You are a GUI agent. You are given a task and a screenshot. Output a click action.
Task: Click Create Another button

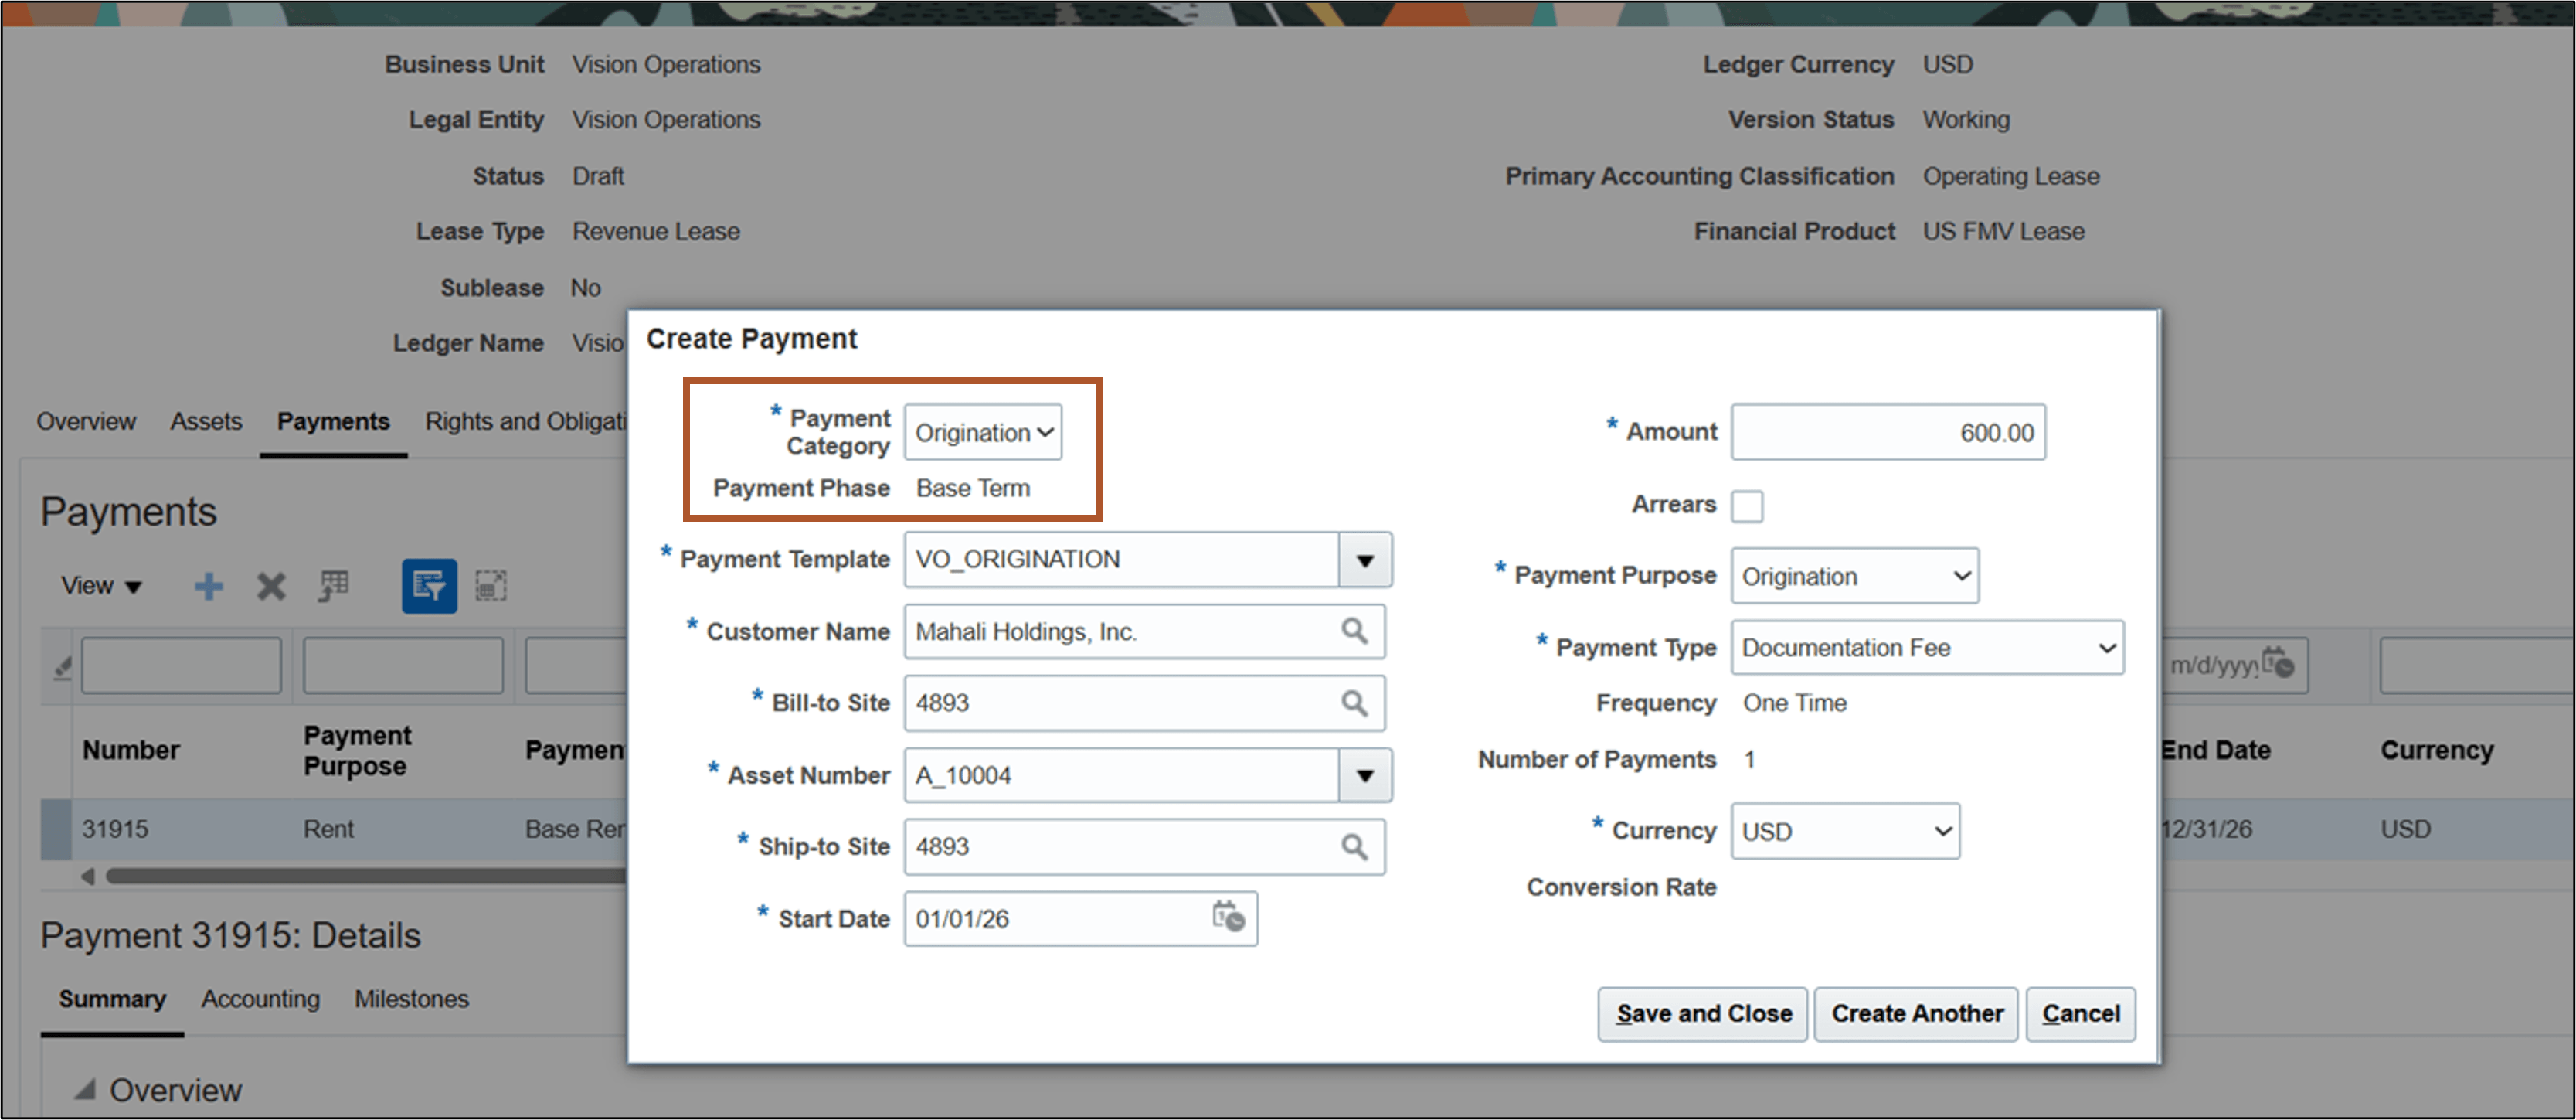(x=1916, y=1014)
